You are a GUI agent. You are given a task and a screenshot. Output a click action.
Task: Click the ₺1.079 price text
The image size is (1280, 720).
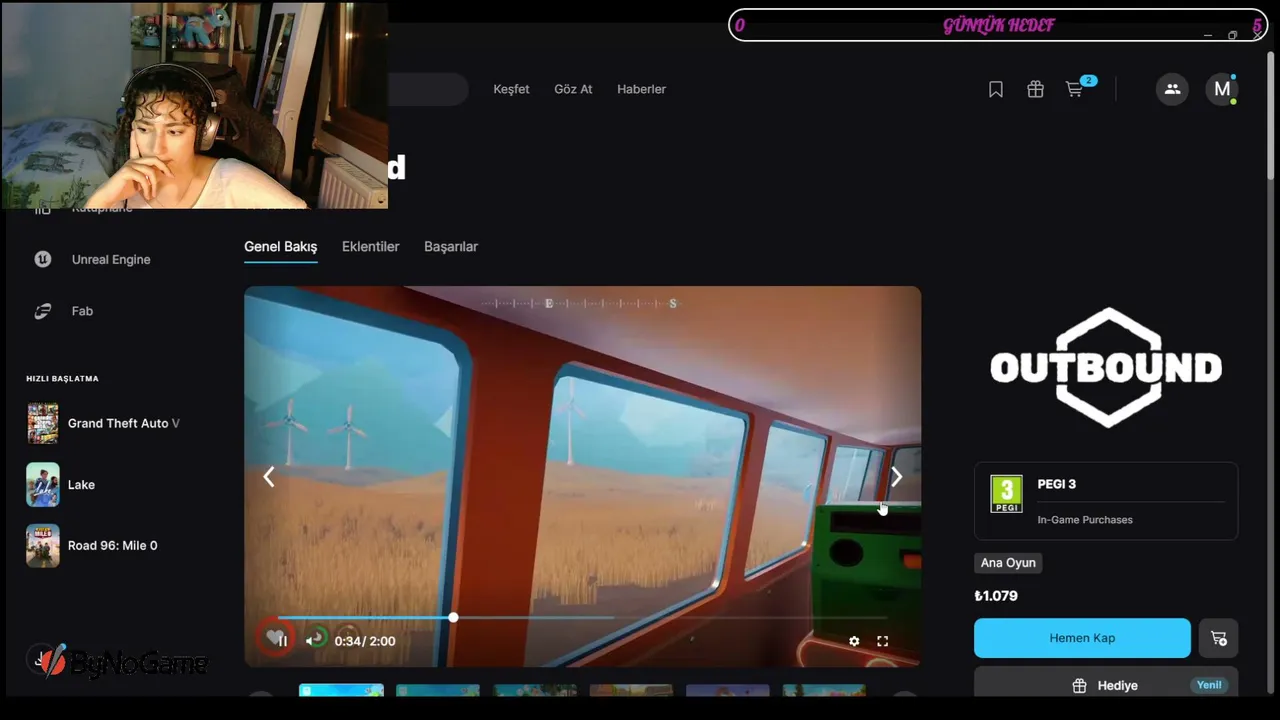(x=996, y=596)
